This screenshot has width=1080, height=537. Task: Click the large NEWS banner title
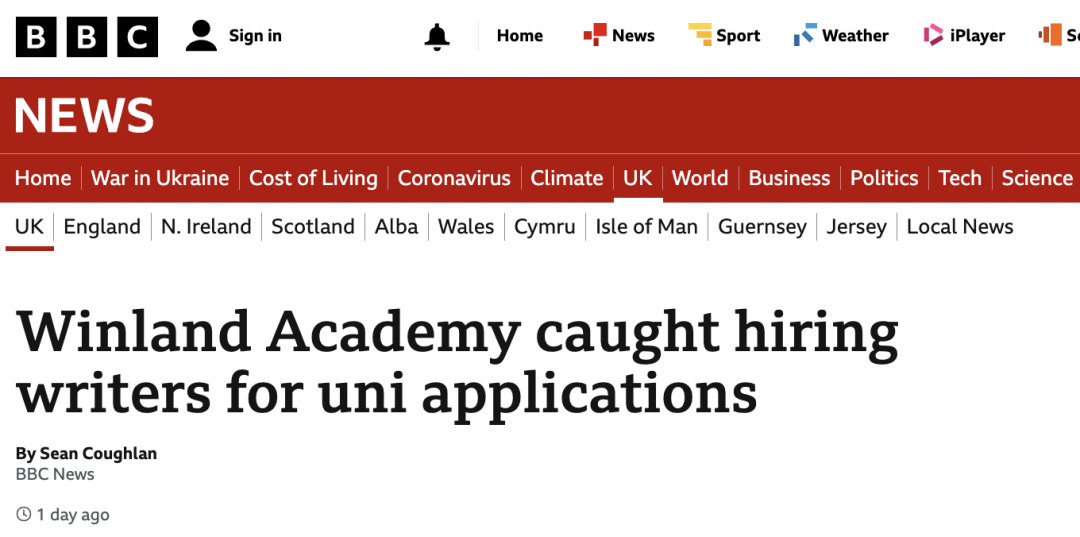[84, 116]
